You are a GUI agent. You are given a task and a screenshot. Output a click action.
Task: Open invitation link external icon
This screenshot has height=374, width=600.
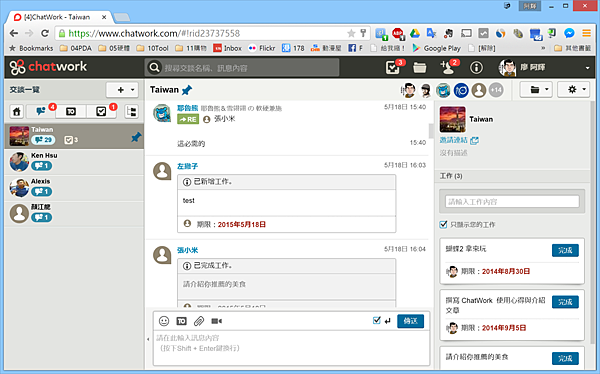(474, 140)
